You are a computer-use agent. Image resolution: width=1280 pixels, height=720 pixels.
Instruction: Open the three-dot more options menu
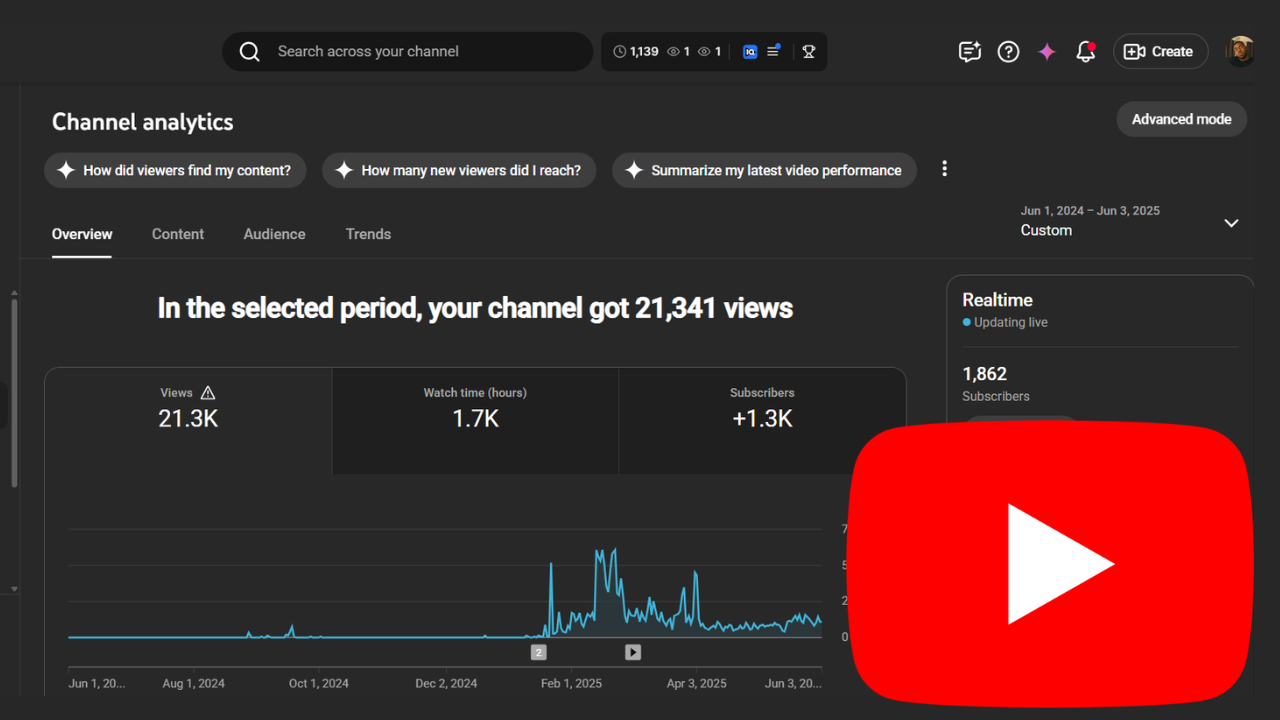tap(944, 169)
